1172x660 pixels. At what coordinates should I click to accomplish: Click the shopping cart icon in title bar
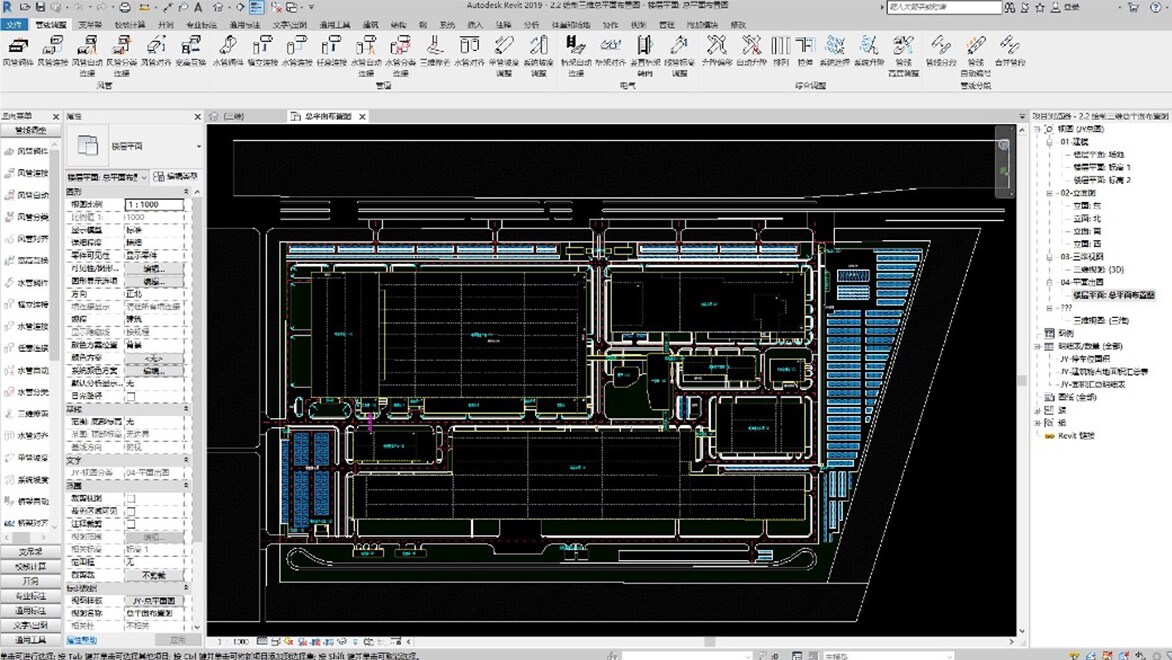(1133, 7)
